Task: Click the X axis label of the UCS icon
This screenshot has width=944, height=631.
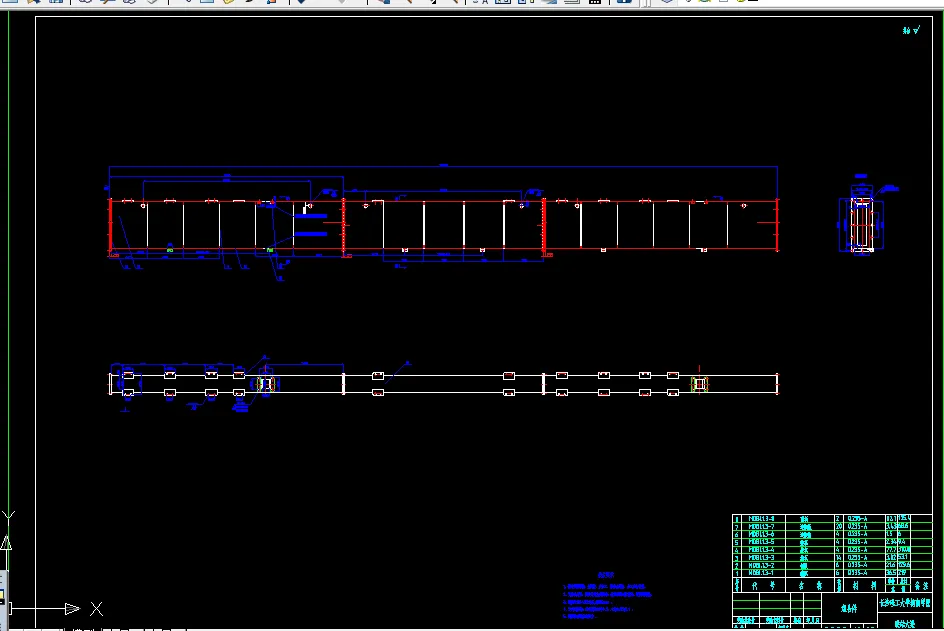Action: [x=96, y=609]
